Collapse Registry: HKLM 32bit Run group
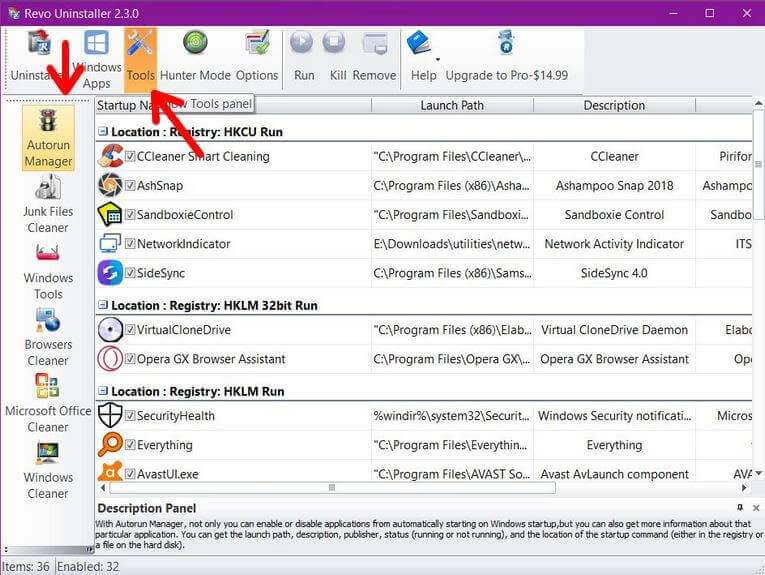The image size is (765, 575). coord(103,305)
